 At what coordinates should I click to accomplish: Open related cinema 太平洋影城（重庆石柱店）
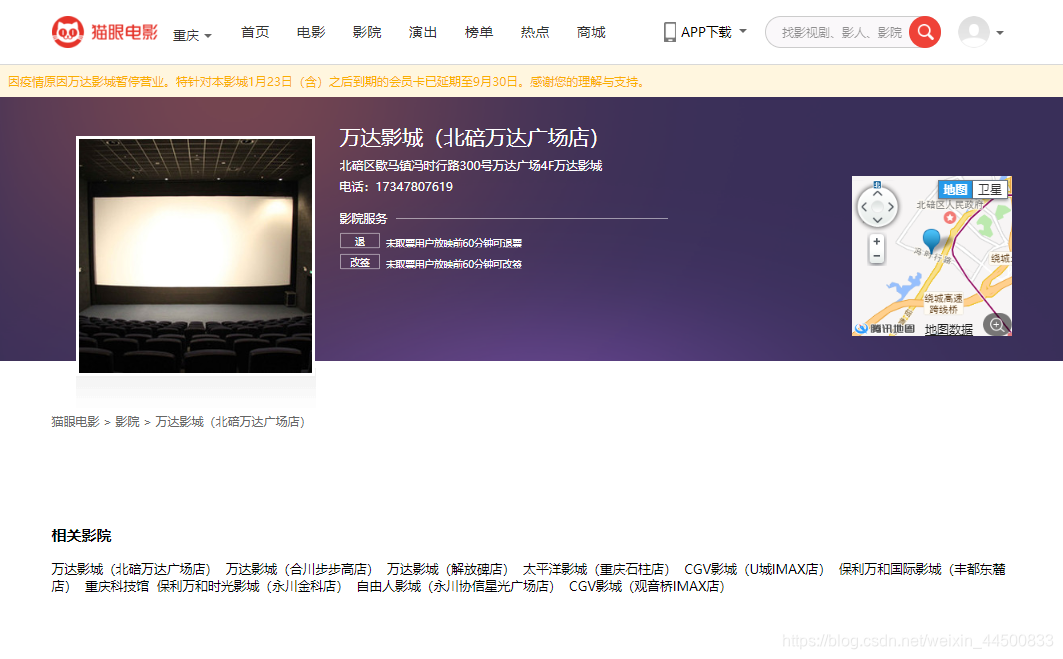596,569
